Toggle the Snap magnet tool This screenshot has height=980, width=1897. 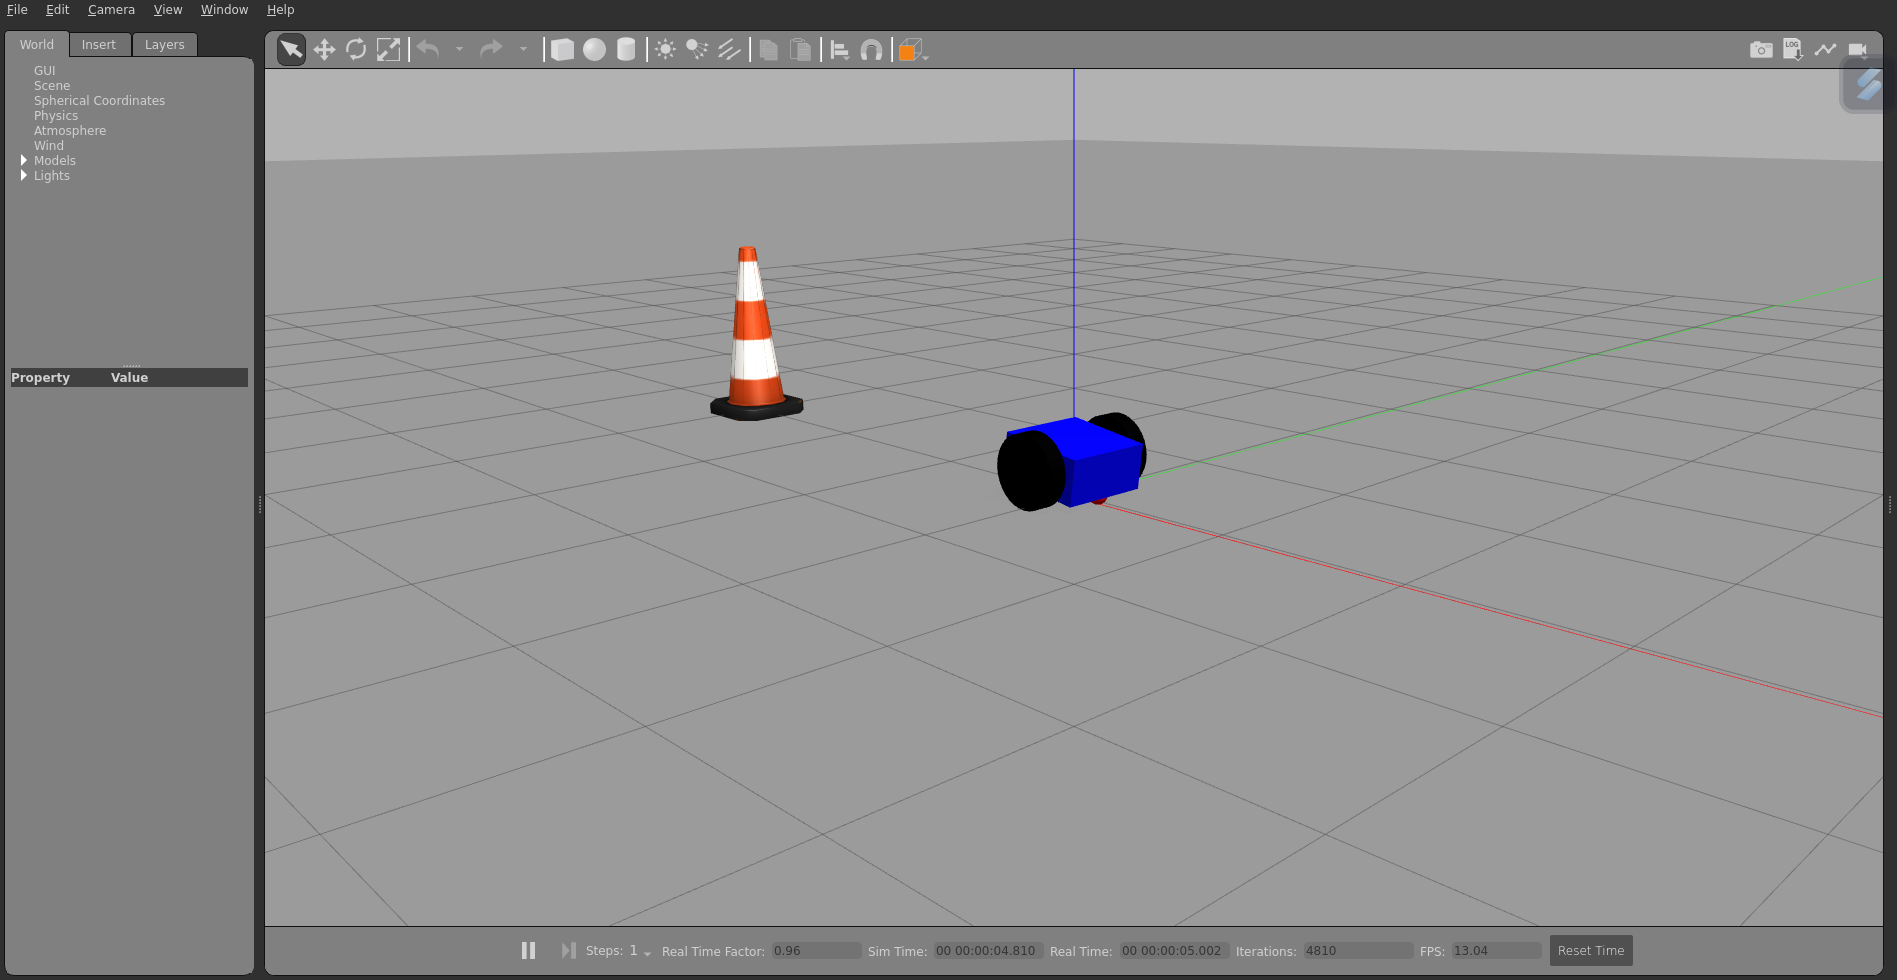click(872, 49)
